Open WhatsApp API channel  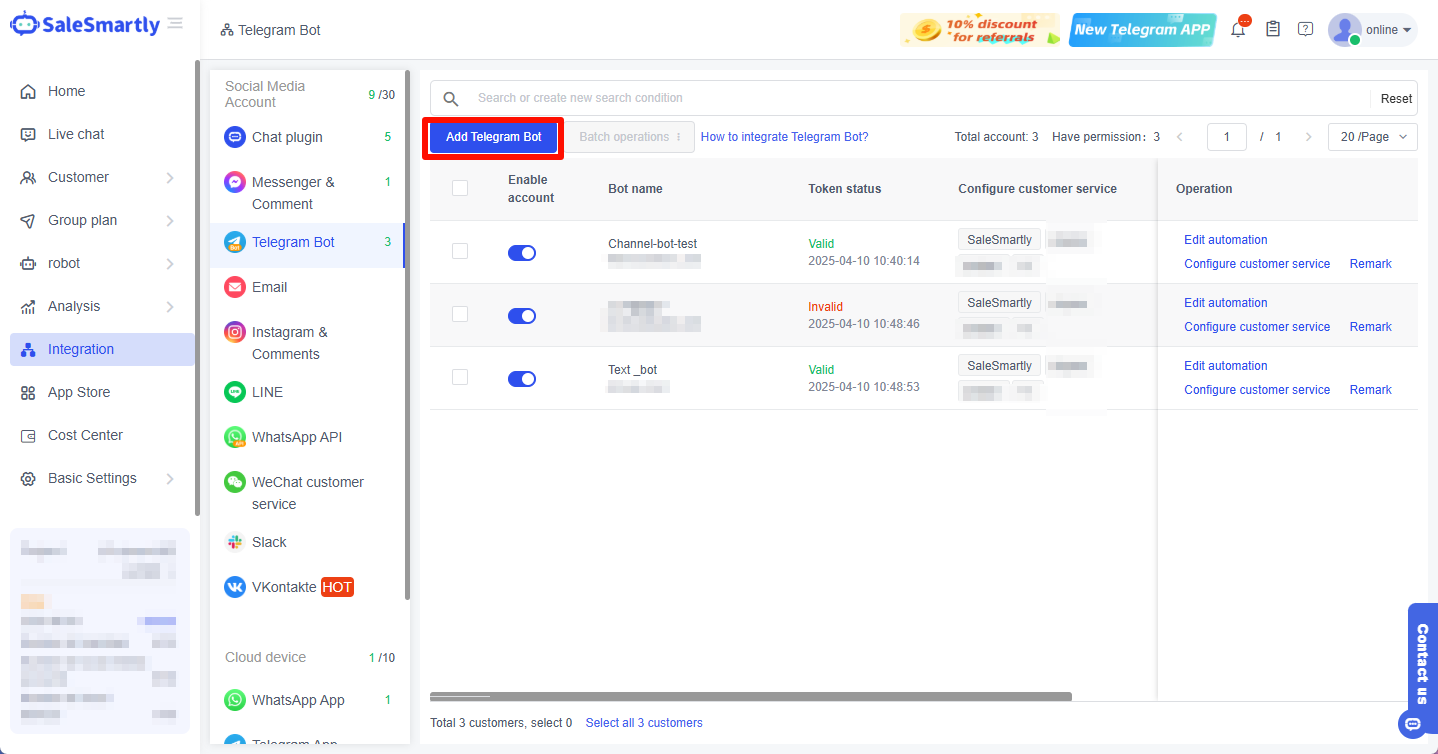coord(297,437)
